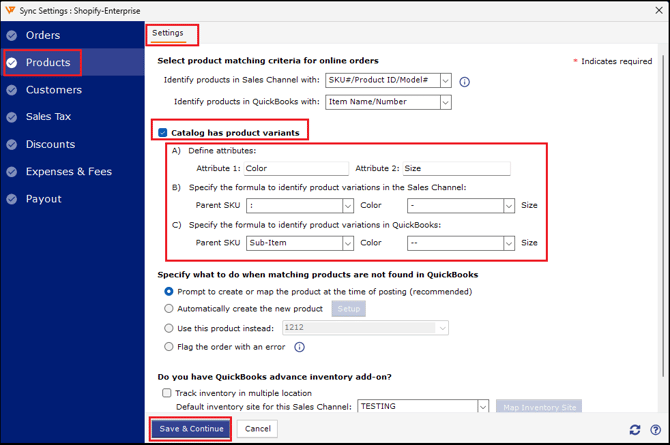
Task: Uncheck Catalog has product variants
Action: click(x=163, y=132)
